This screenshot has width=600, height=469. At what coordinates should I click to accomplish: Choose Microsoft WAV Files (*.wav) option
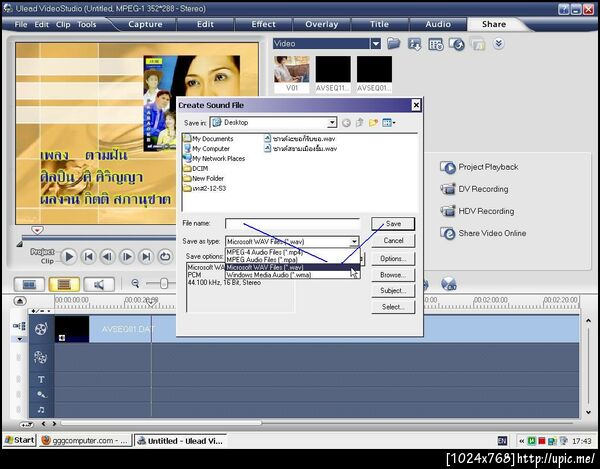click(x=293, y=267)
